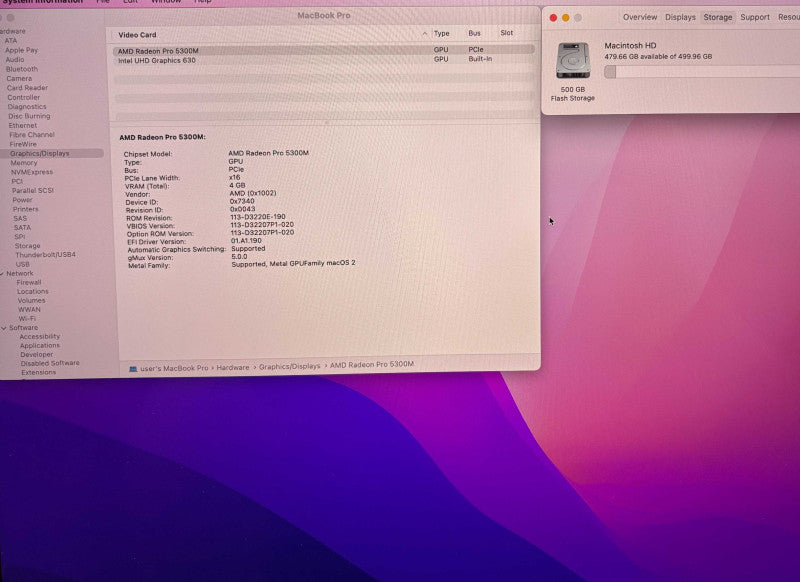Screen dimensions: 800x582
Task: Select Ethernet in the sidebar
Action: click(x=23, y=125)
